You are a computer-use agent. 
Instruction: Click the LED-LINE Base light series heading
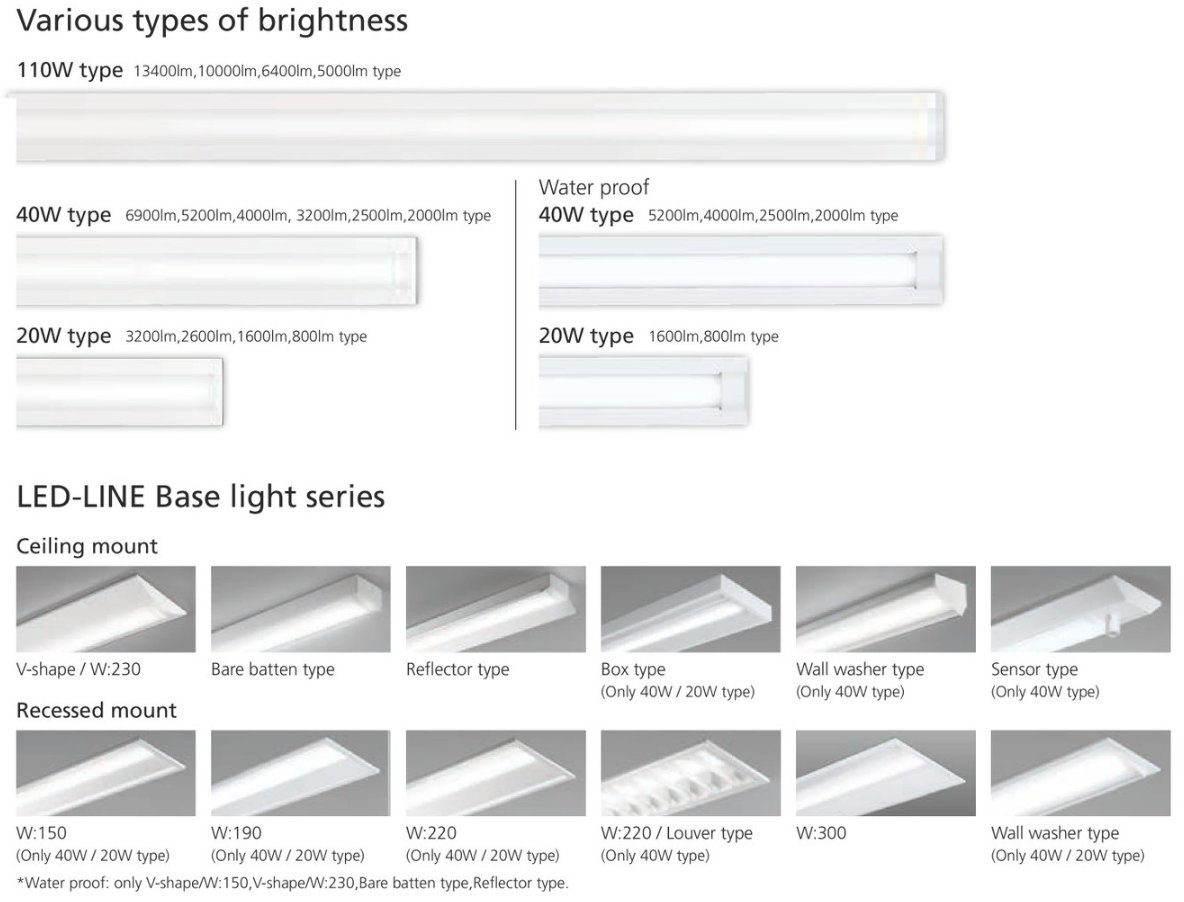point(201,497)
